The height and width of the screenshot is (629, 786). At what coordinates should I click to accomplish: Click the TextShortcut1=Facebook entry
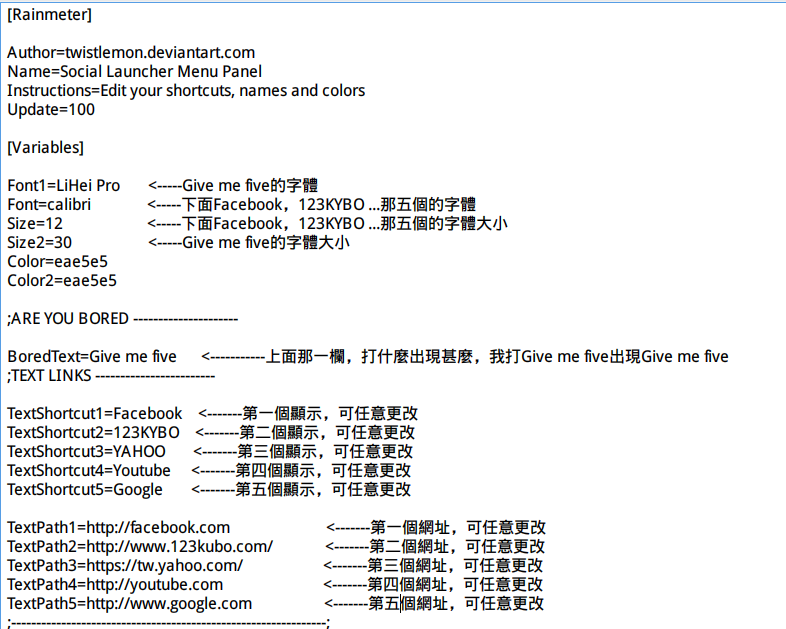click(x=95, y=414)
